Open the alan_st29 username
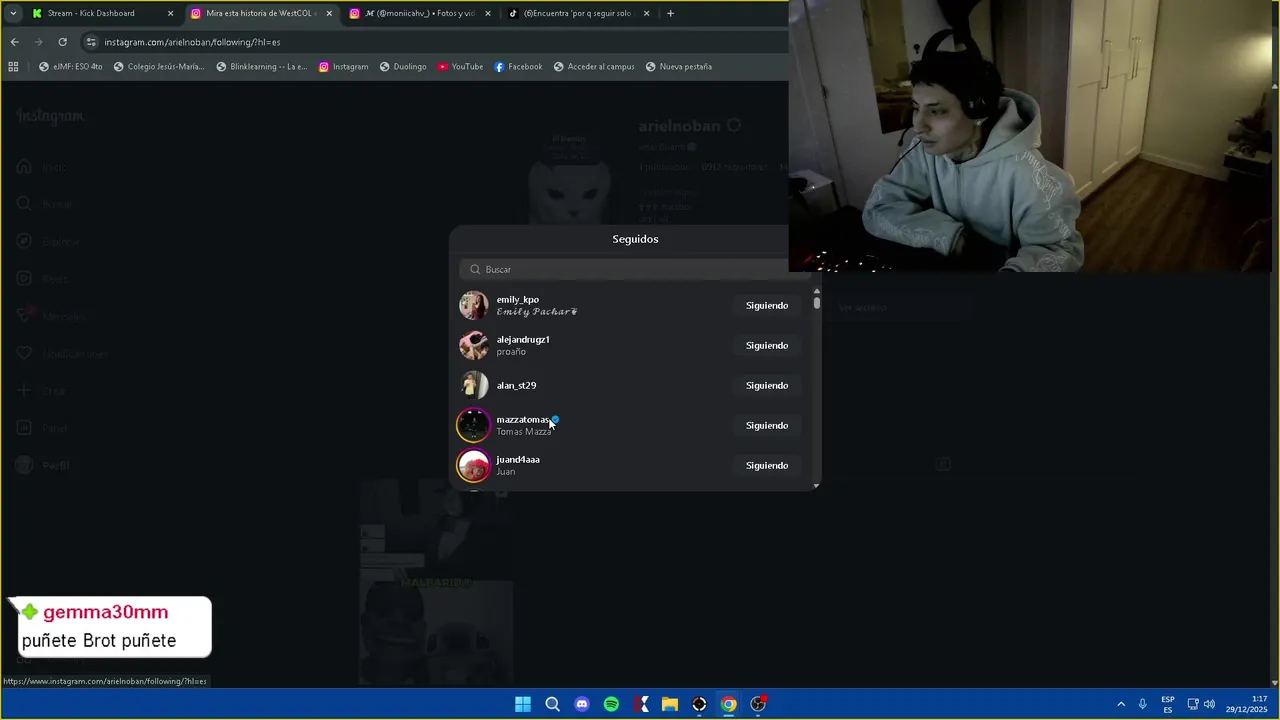Image resolution: width=1280 pixels, height=720 pixels. point(516,385)
